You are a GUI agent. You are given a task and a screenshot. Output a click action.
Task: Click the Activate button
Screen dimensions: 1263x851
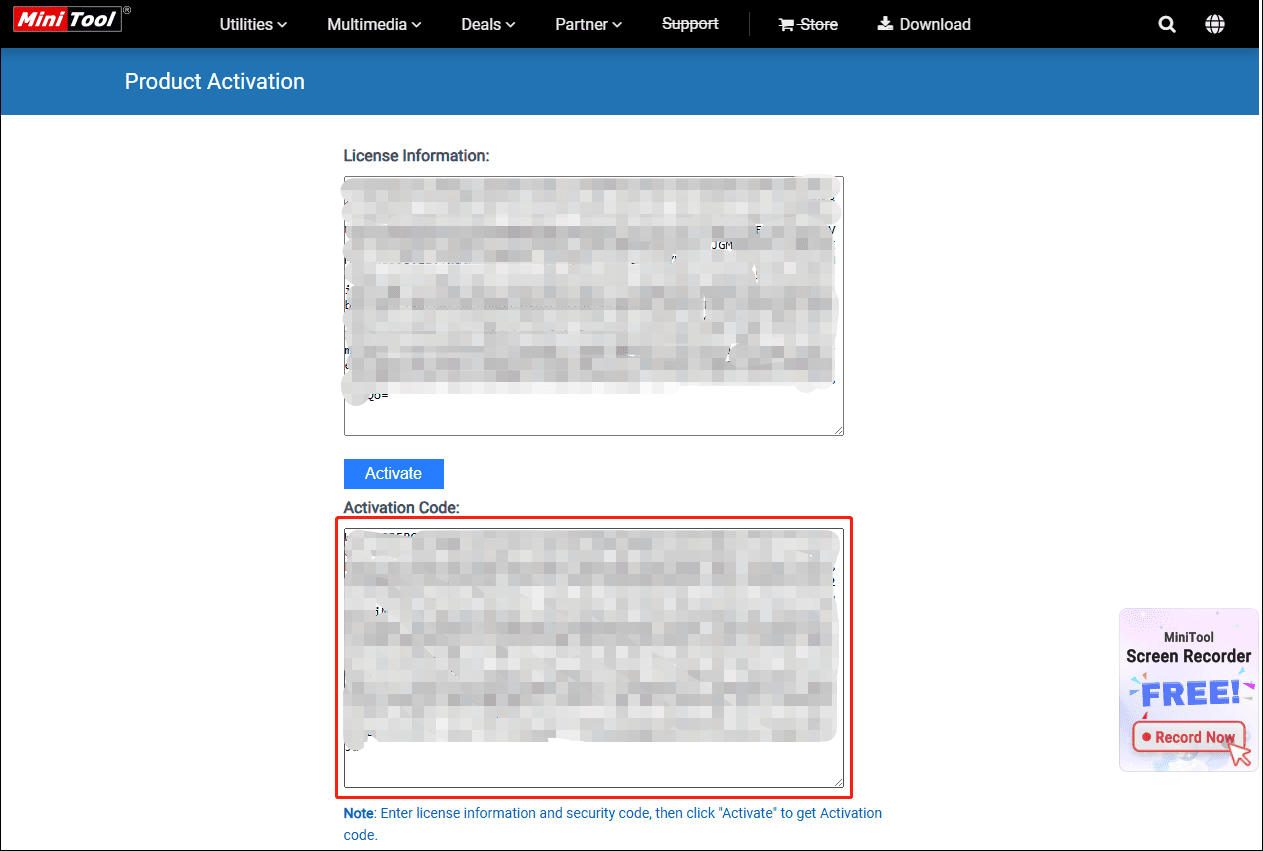[393, 473]
